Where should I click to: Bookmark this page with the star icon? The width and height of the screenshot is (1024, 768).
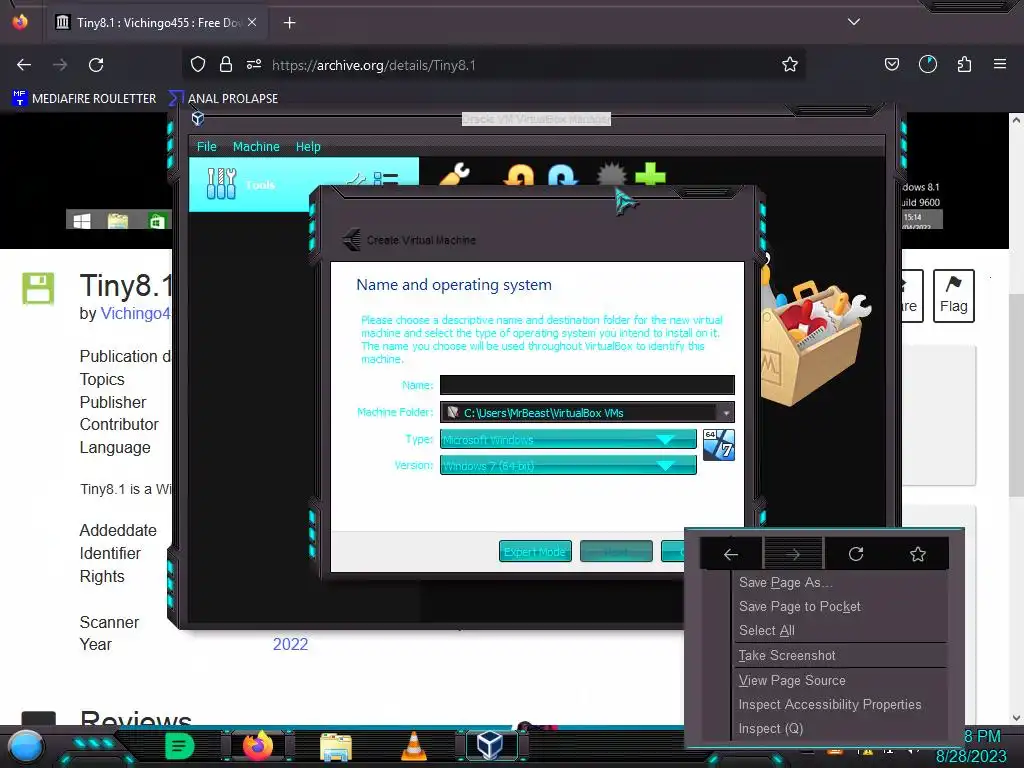(x=790, y=64)
